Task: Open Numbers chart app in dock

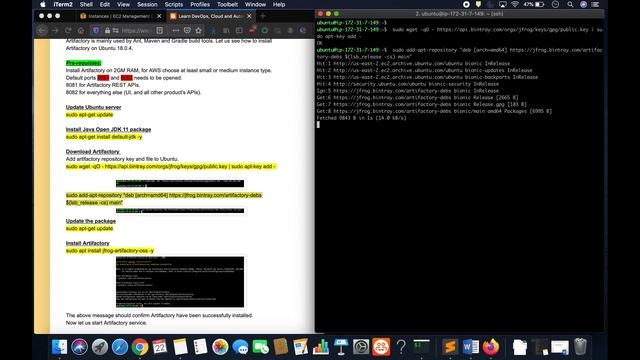Action: tap(321, 347)
